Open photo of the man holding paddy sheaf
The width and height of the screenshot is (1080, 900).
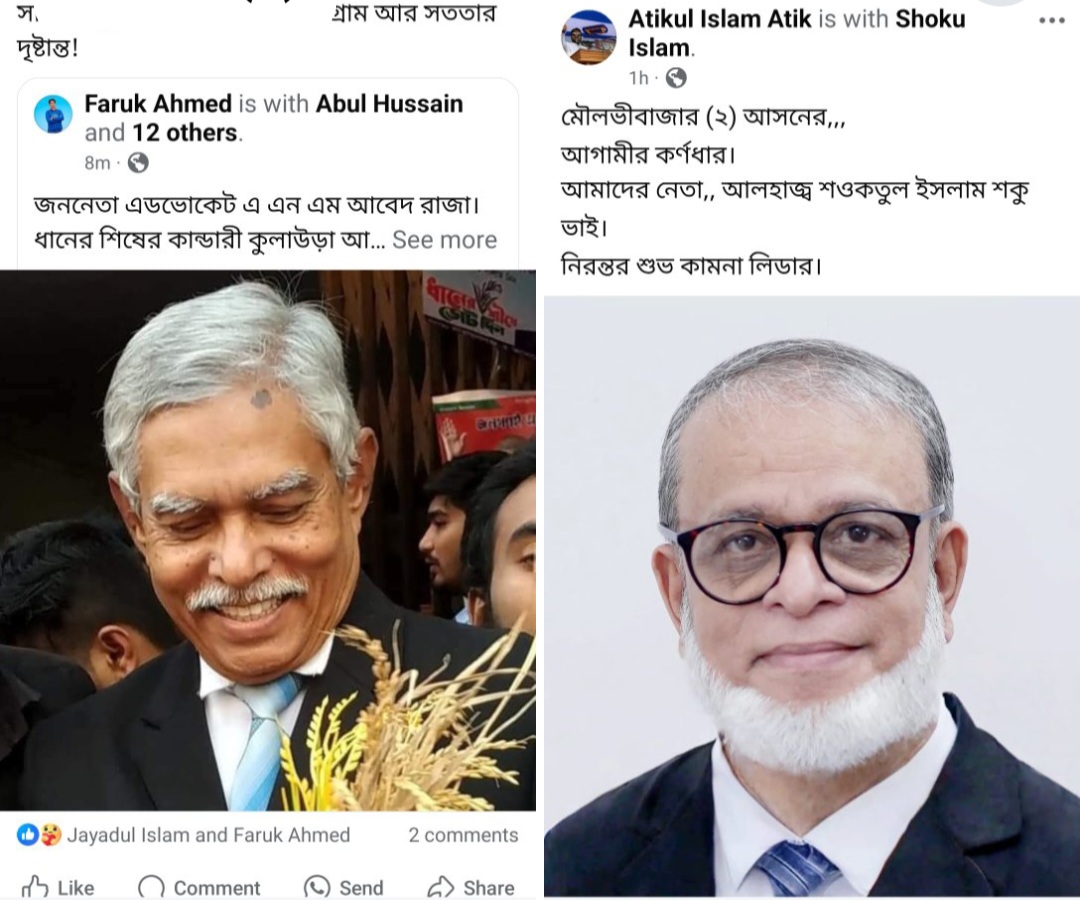tap(268, 540)
